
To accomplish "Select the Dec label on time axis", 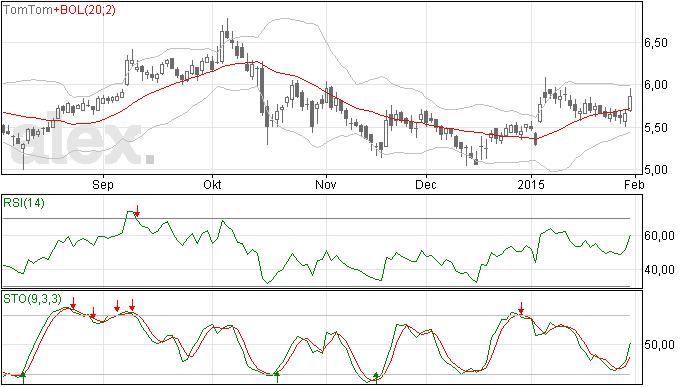I will click(x=426, y=184).
